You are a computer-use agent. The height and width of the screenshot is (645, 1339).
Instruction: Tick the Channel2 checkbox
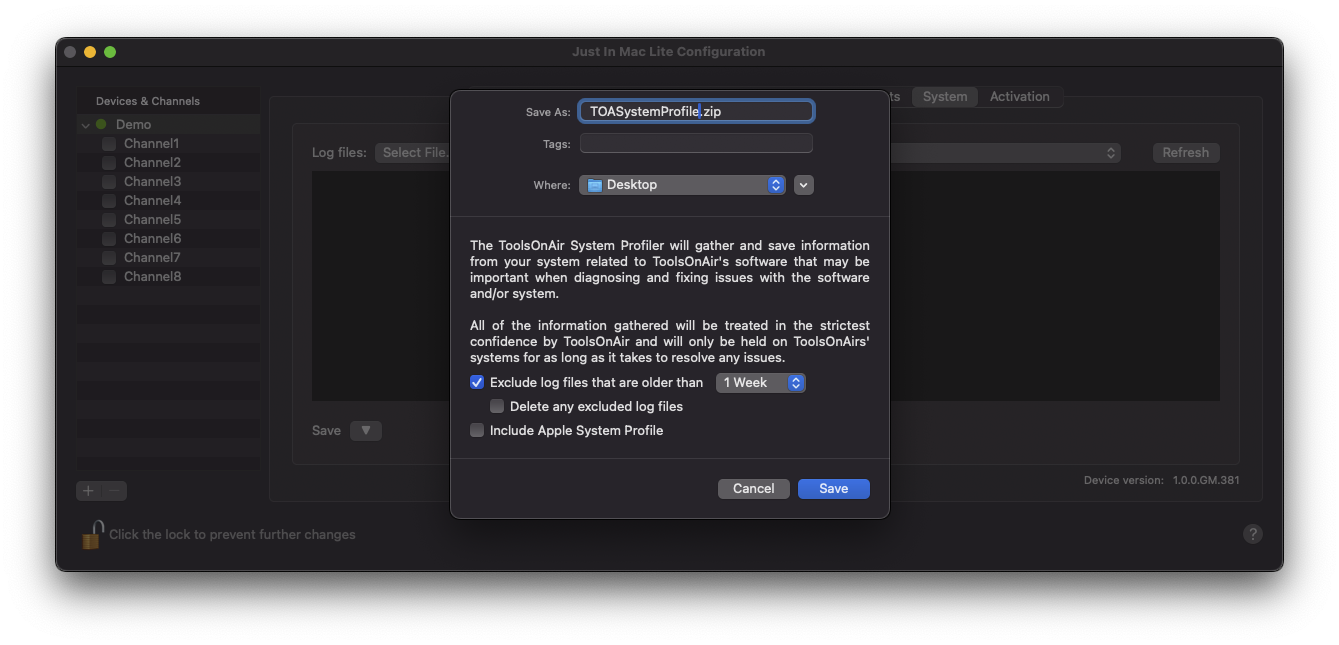tap(109, 163)
